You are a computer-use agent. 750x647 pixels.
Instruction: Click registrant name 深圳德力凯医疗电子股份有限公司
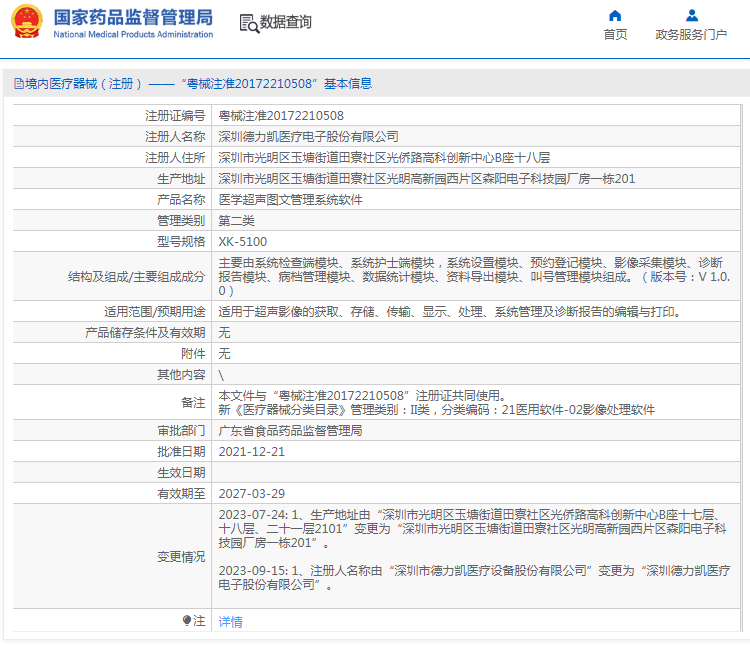309,137
